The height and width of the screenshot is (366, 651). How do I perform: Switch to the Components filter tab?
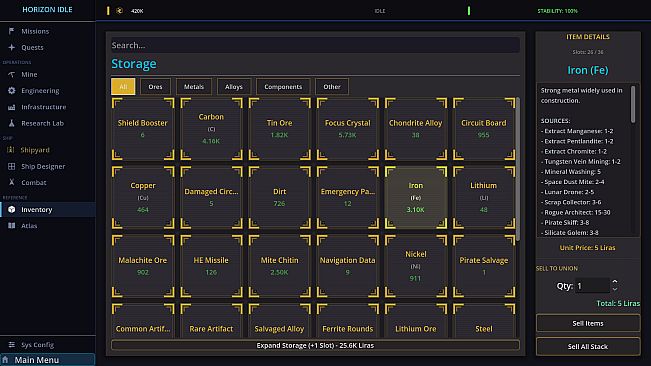pos(283,87)
